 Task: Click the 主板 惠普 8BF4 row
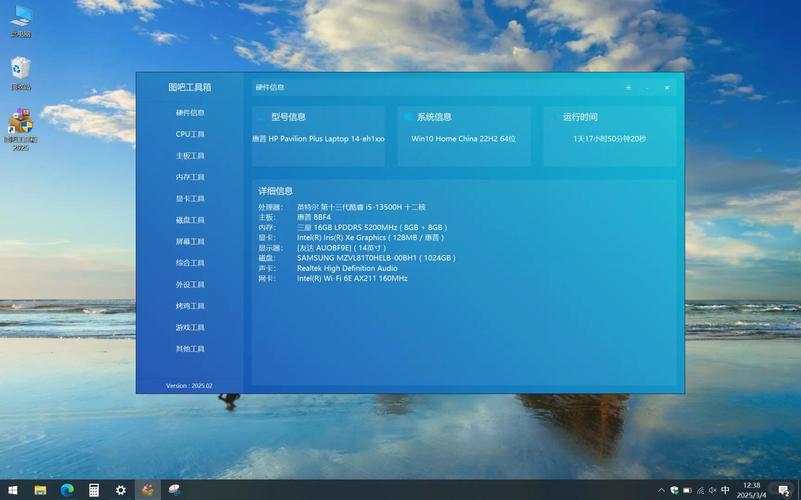coord(294,217)
